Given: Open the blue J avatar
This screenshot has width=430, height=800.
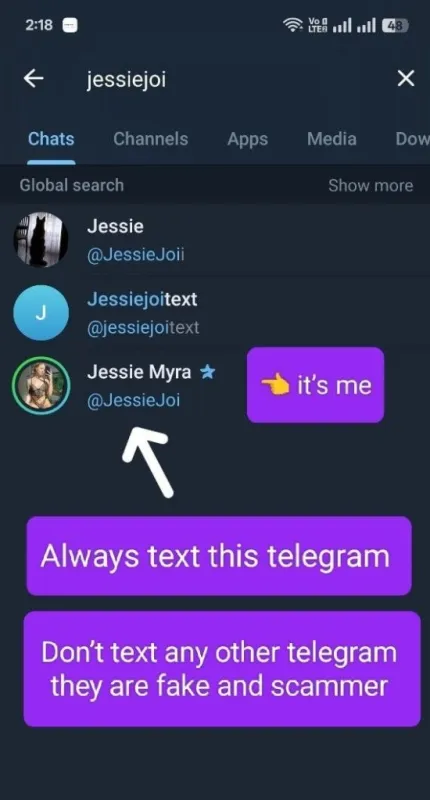Looking at the screenshot, I should point(41,313).
